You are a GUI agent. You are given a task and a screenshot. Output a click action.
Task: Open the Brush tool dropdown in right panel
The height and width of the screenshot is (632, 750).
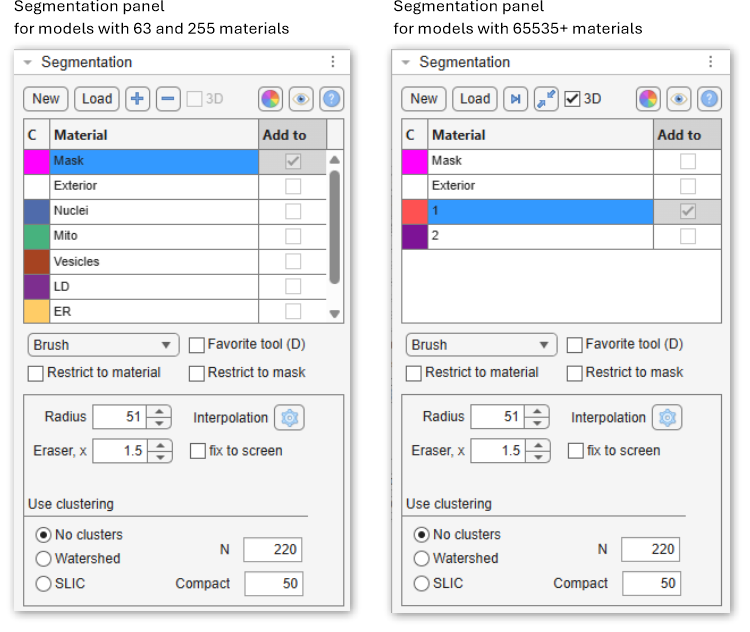[x=481, y=345]
